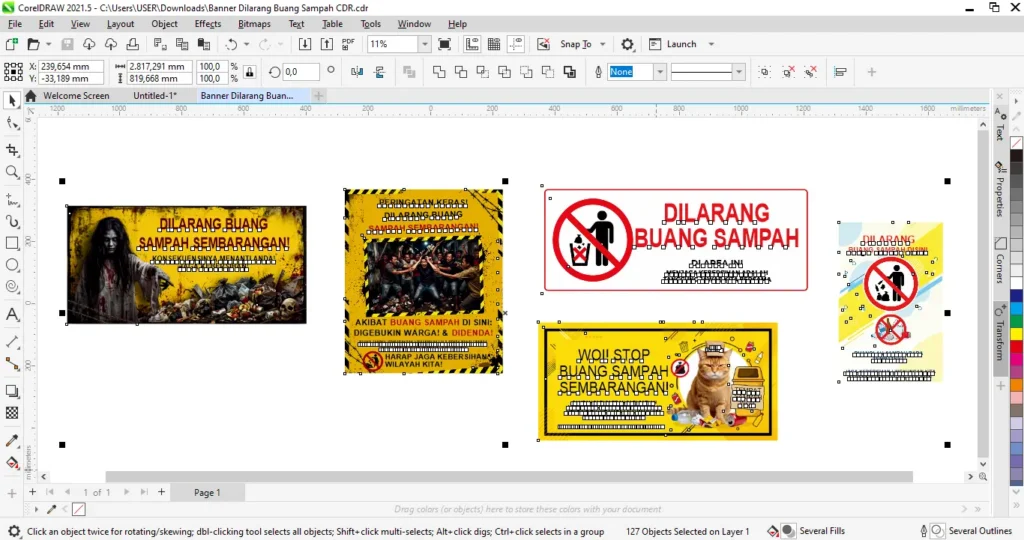
Task: Select the Shape edit tool
Action: point(12,123)
